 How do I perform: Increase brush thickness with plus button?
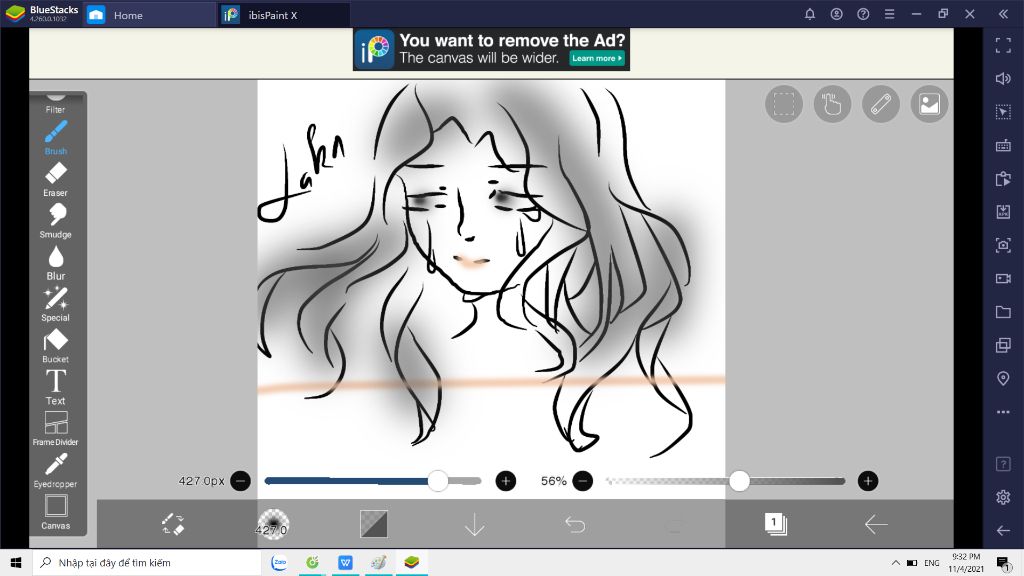505,481
